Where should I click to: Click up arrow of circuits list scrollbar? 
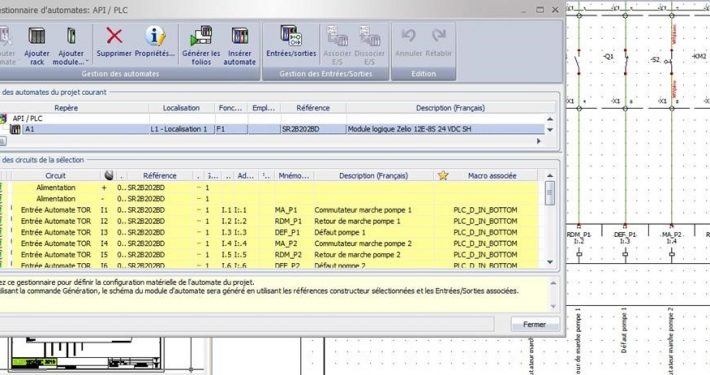[550, 175]
